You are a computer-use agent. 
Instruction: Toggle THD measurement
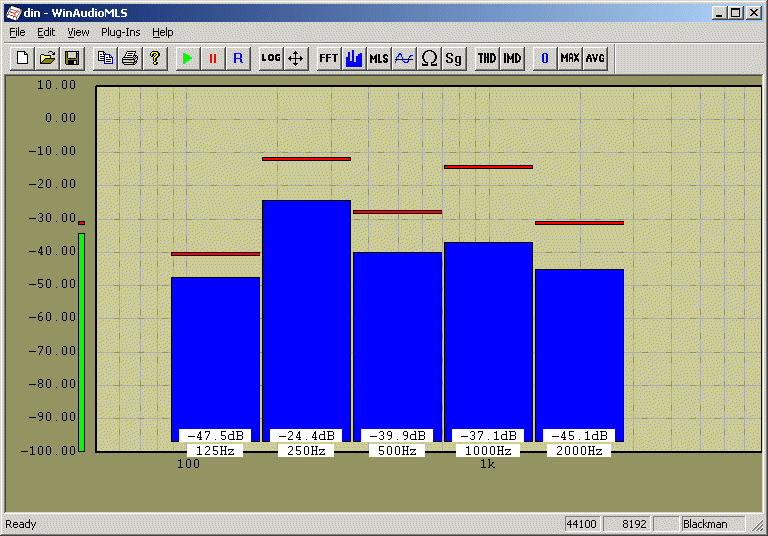pyautogui.click(x=486, y=58)
